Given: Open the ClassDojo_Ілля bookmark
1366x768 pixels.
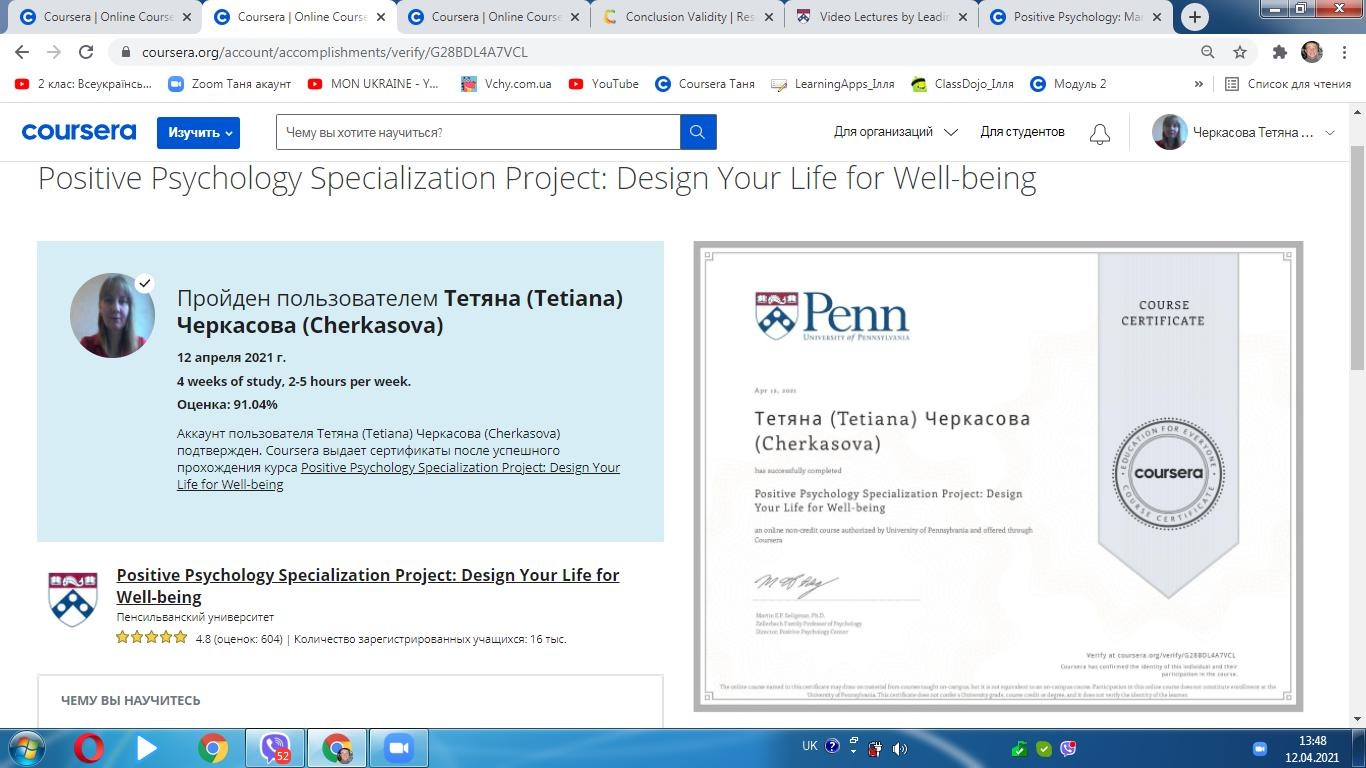Looking at the screenshot, I should point(963,84).
